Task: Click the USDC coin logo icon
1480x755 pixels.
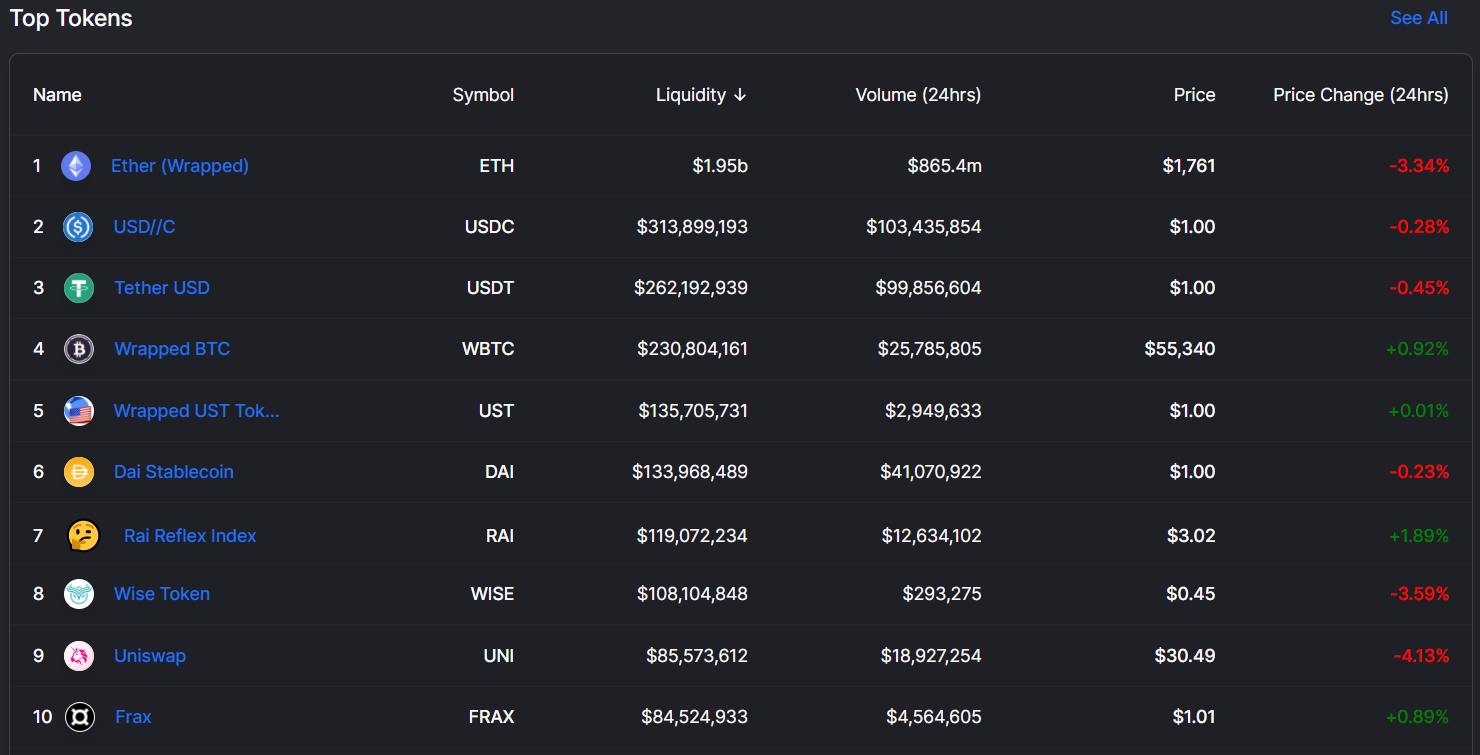Action: [78, 227]
